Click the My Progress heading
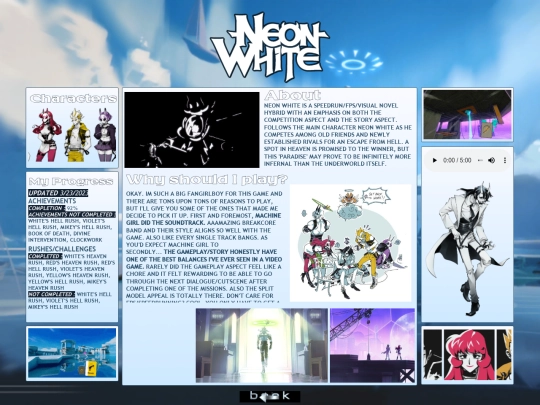This screenshot has width=540, height=405. click(x=71, y=181)
